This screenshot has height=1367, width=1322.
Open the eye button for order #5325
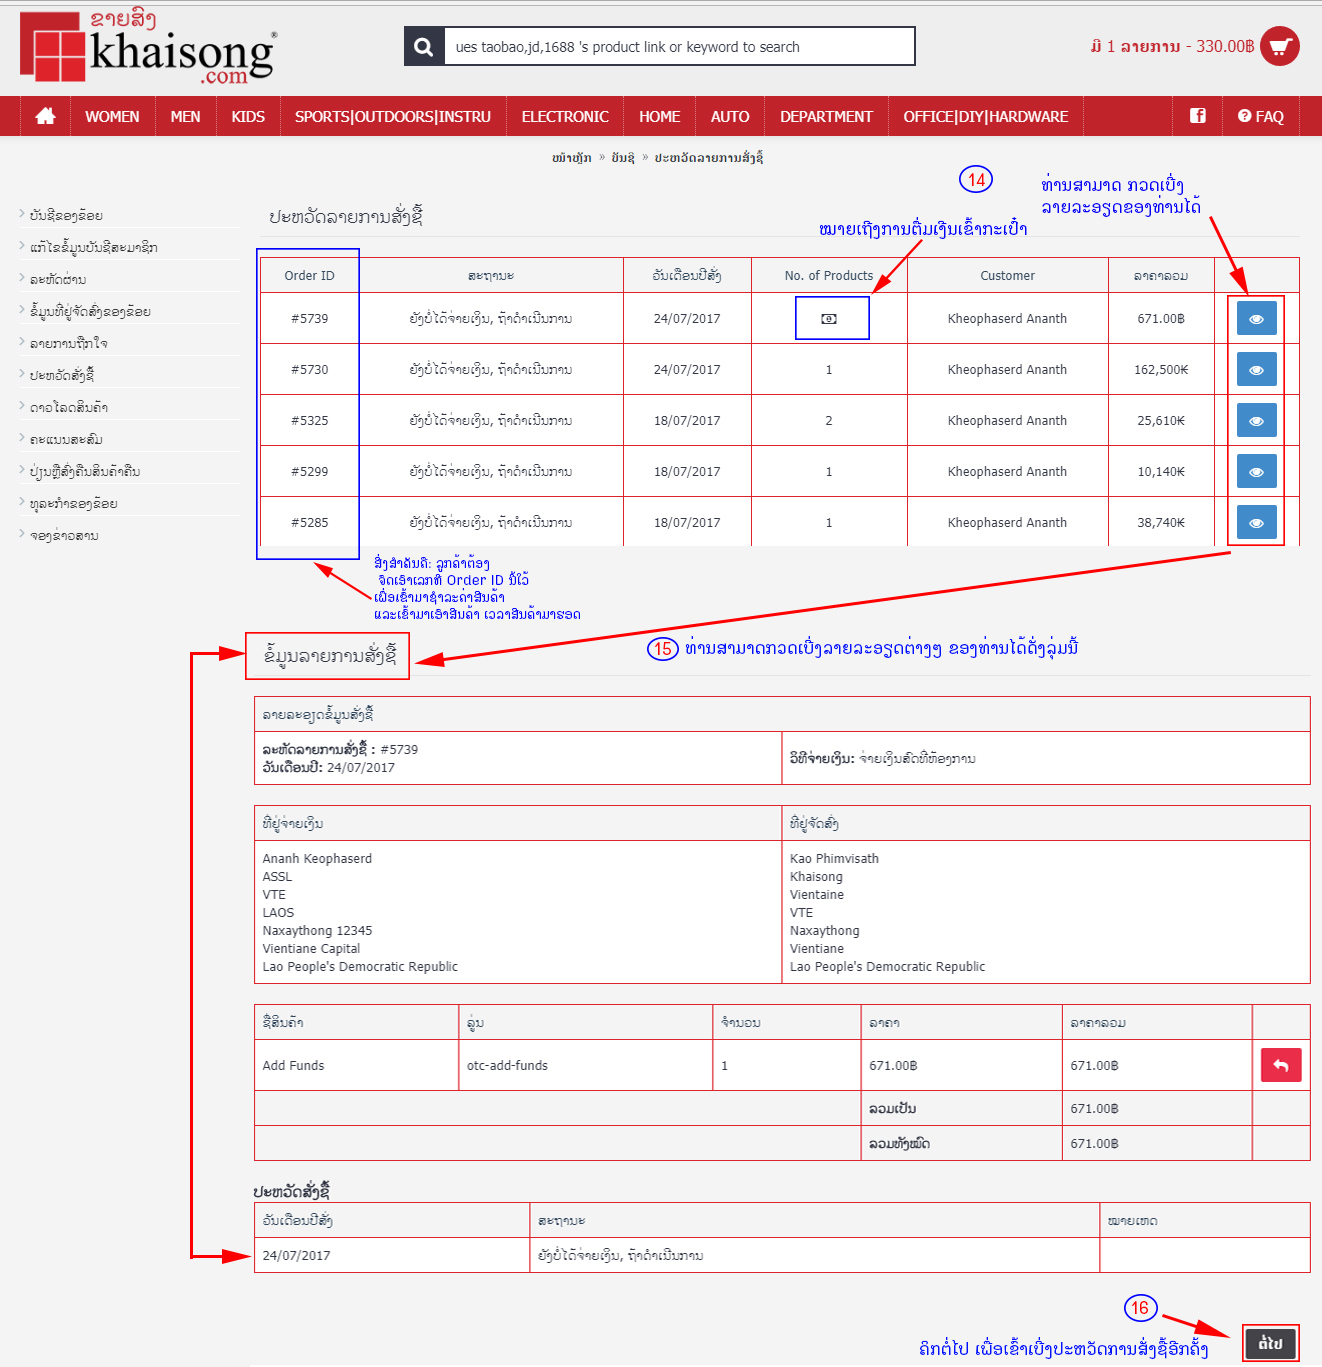point(1256,421)
